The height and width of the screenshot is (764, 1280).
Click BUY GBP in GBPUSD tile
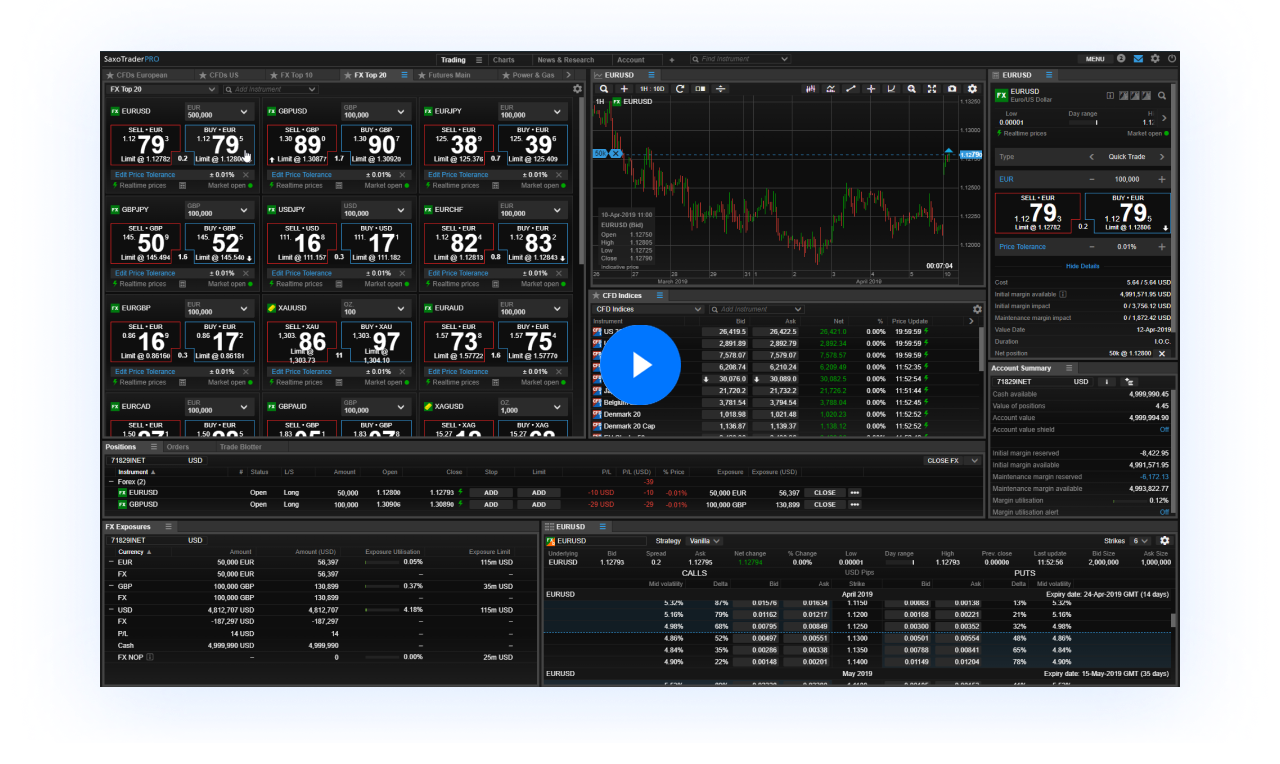(x=376, y=145)
